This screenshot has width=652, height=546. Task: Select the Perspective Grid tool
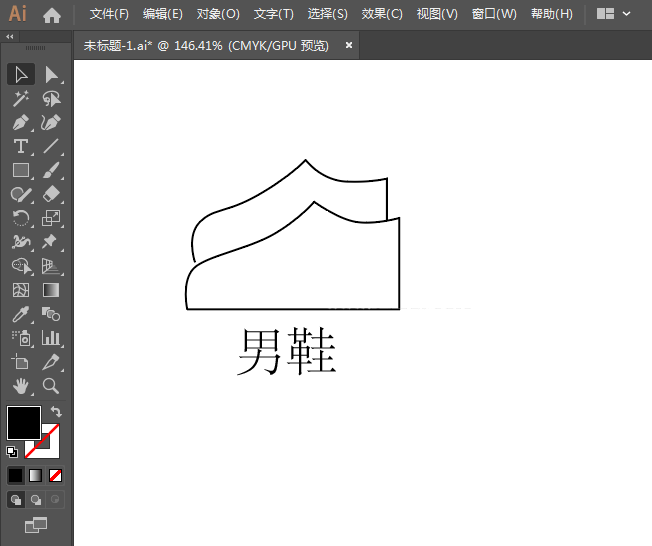click(x=51, y=266)
